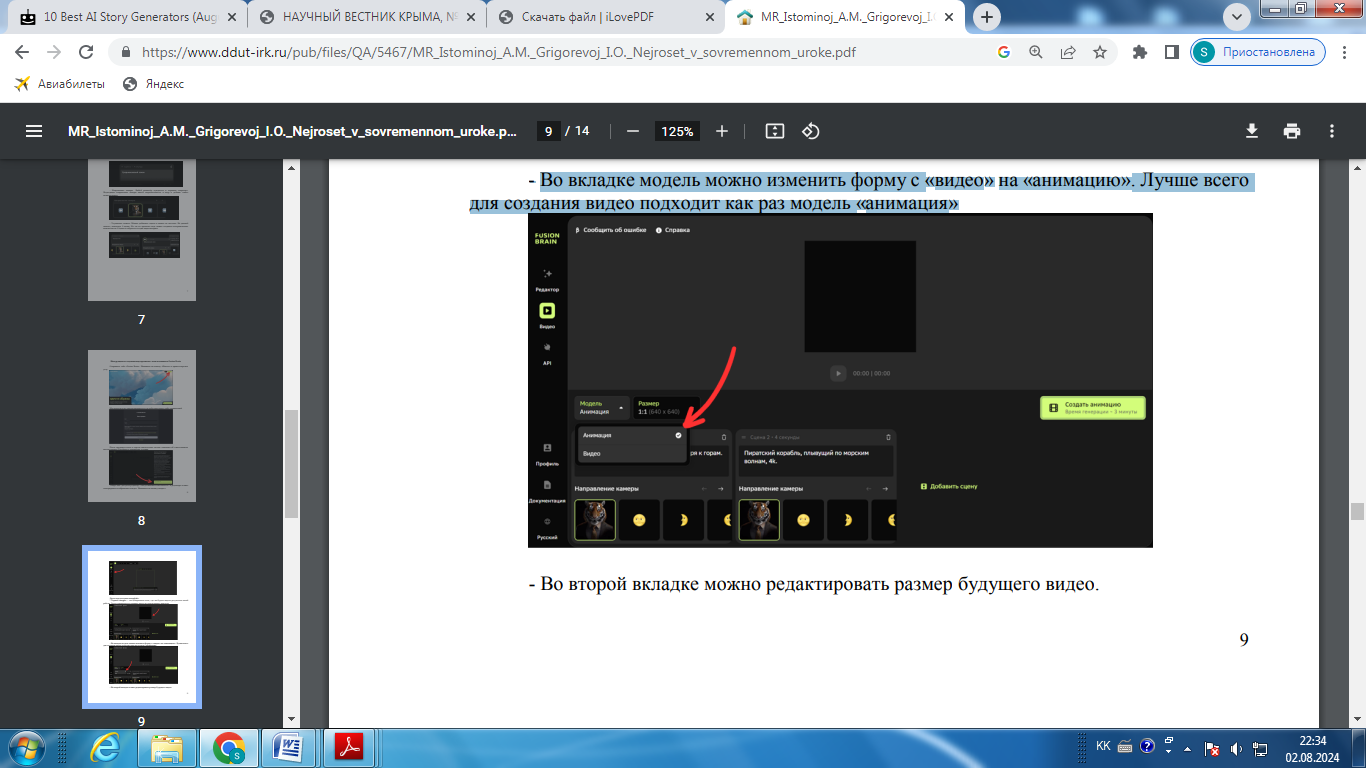This screenshot has width=1366, height=768.
Task: Click the page number input field
Action: (548, 131)
